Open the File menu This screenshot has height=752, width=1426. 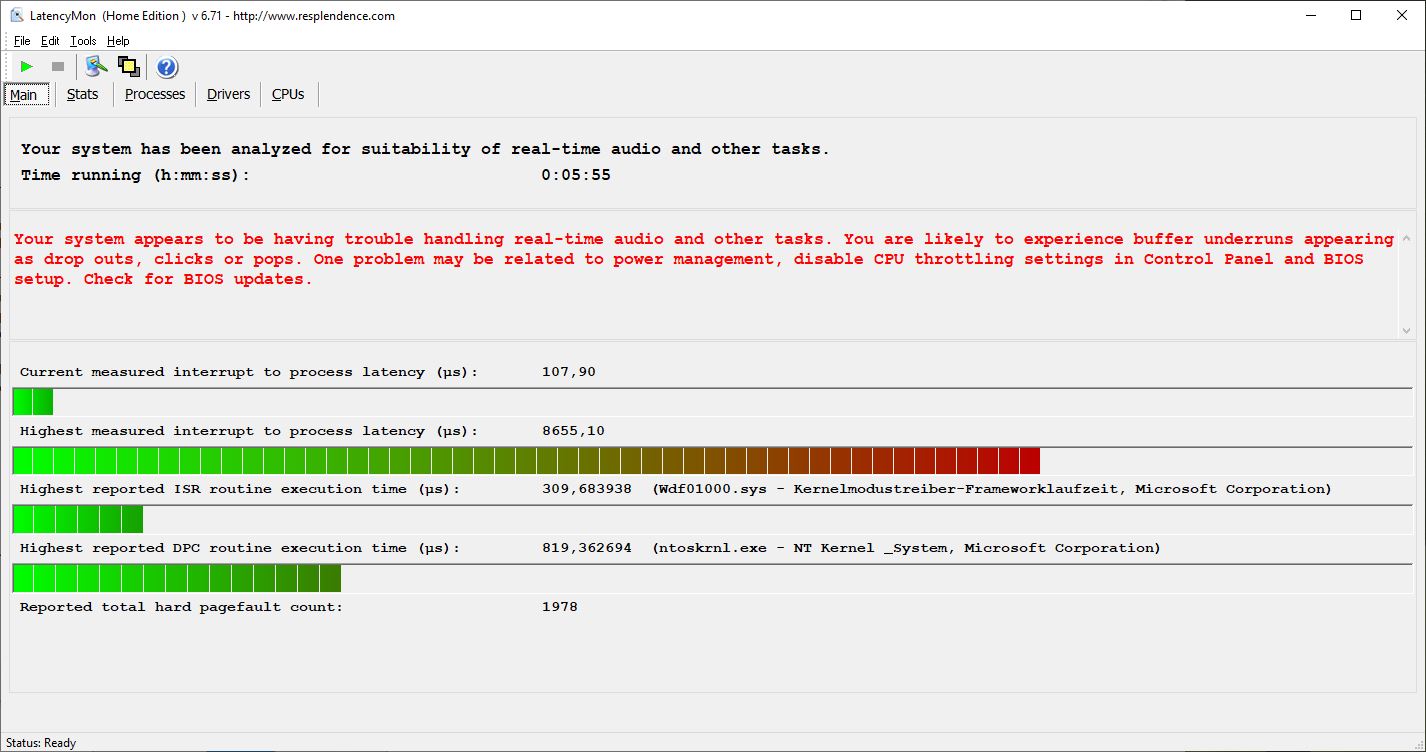coord(22,41)
